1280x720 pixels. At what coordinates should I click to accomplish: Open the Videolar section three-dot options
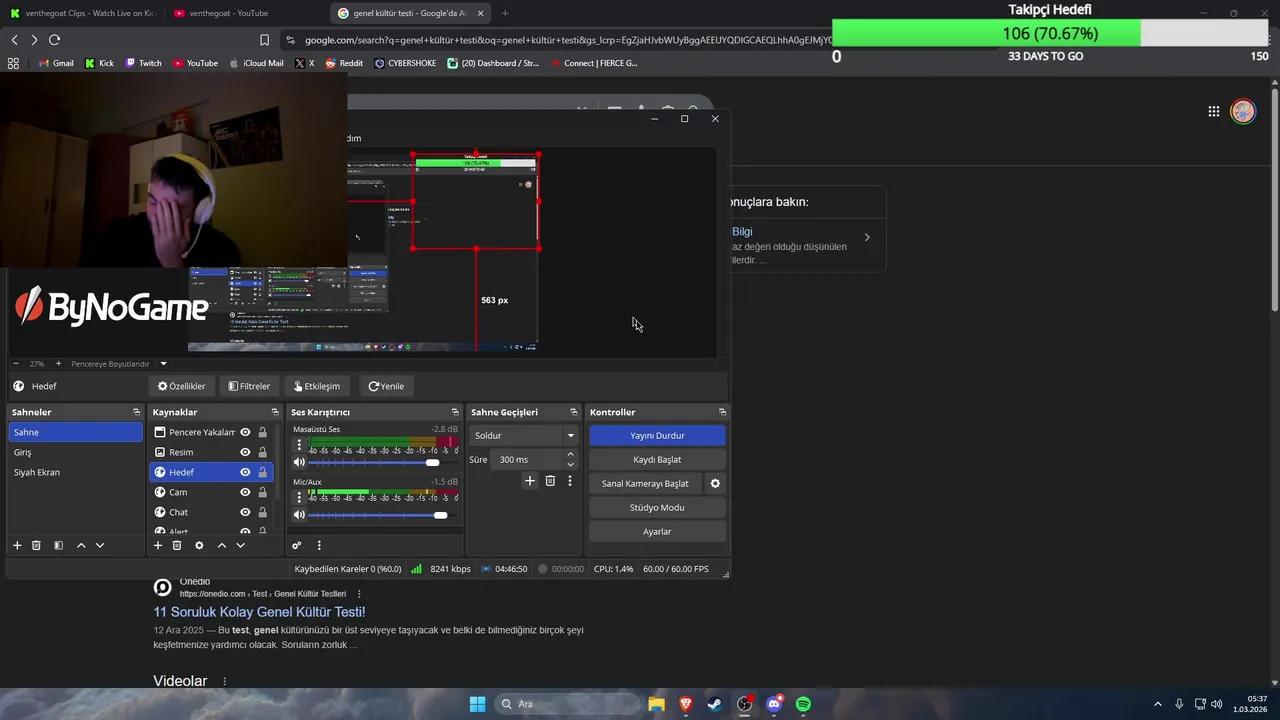[224, 681]
